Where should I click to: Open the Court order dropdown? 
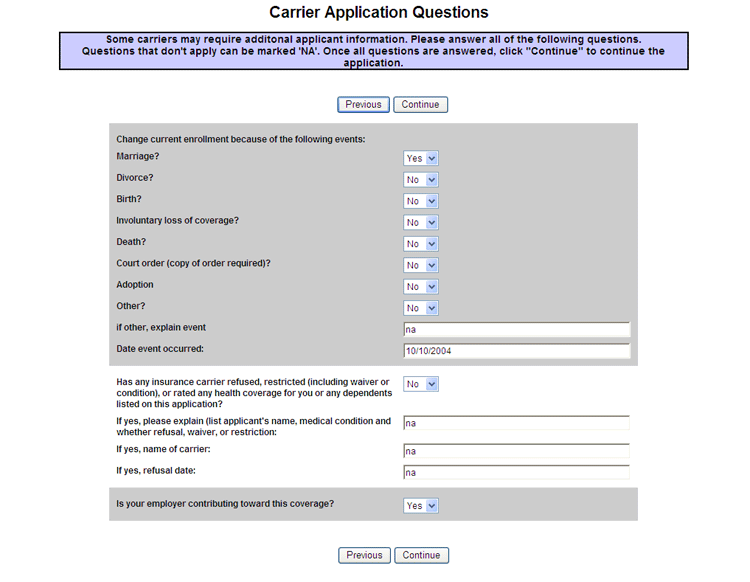421,266
